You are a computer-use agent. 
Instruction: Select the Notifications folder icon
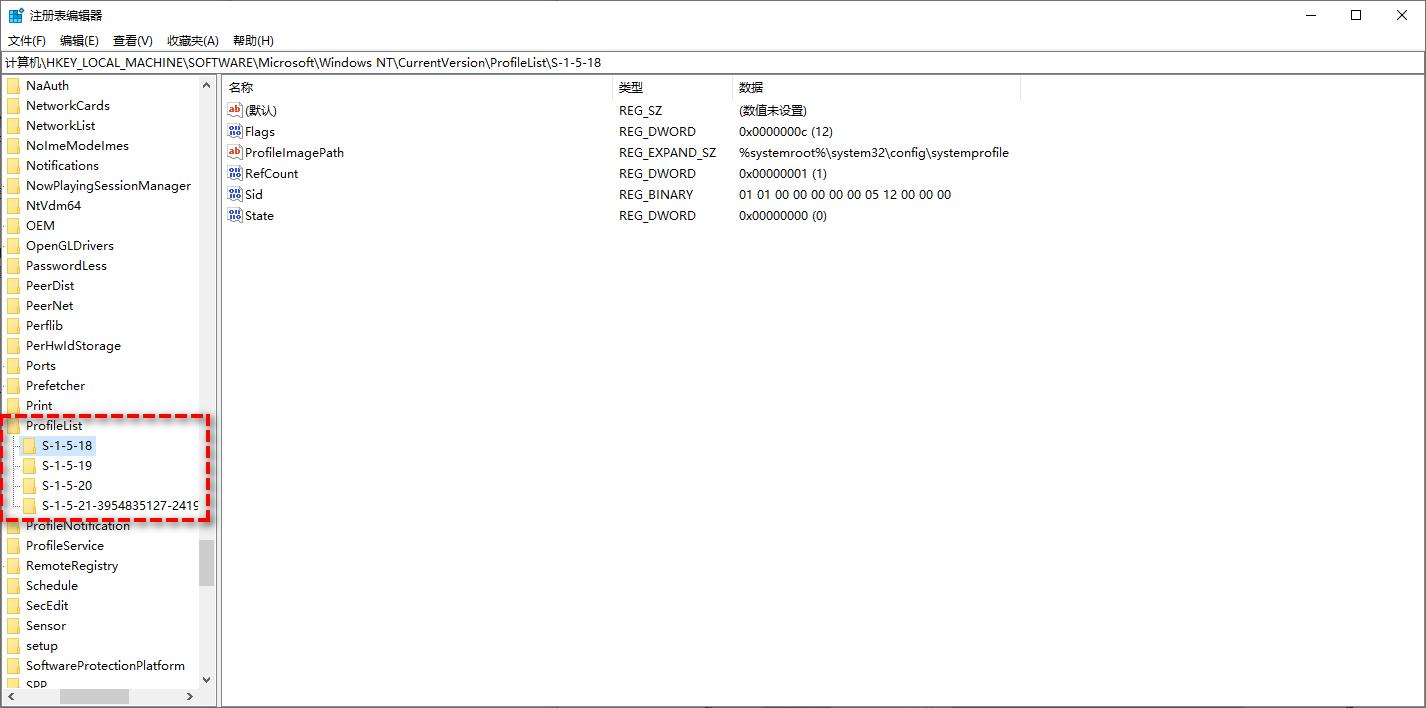pos(13,166)
